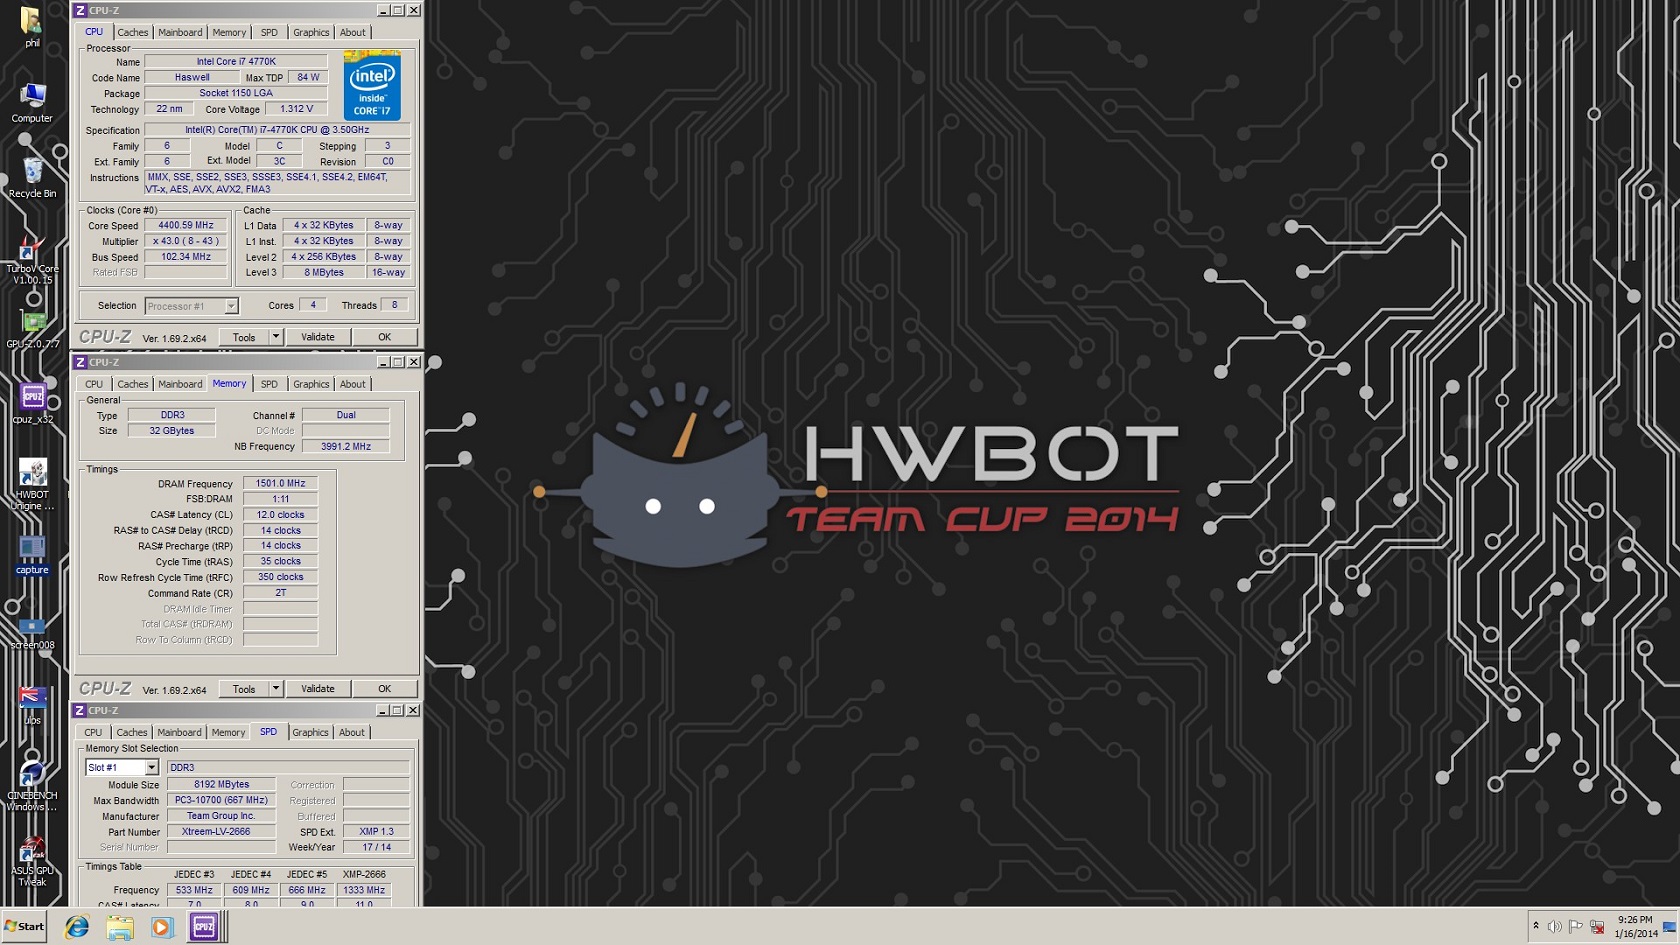Launch CINEBENCH Windows desktop shortcut
This screenshot has height=945, width=1680.
click(32, 787)
